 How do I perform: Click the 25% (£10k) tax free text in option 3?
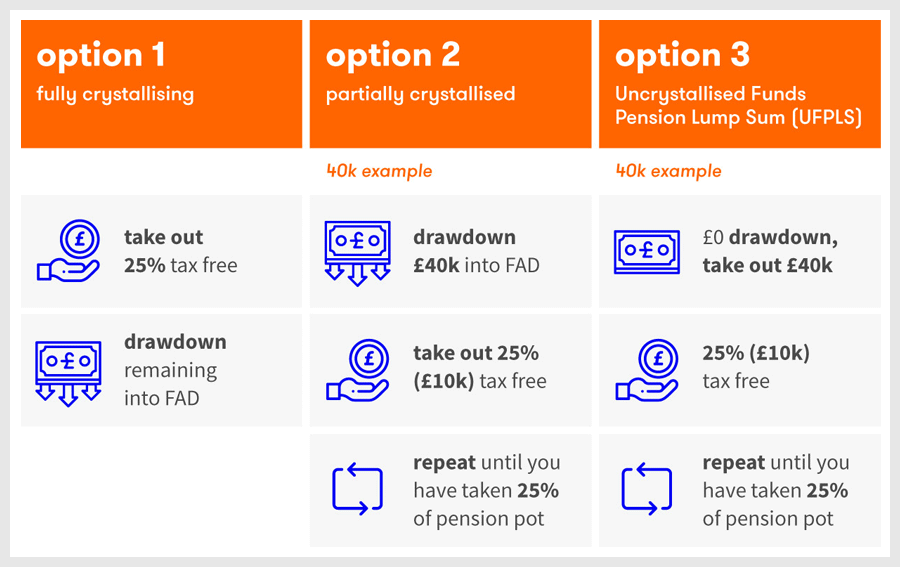tap(756, 367)
